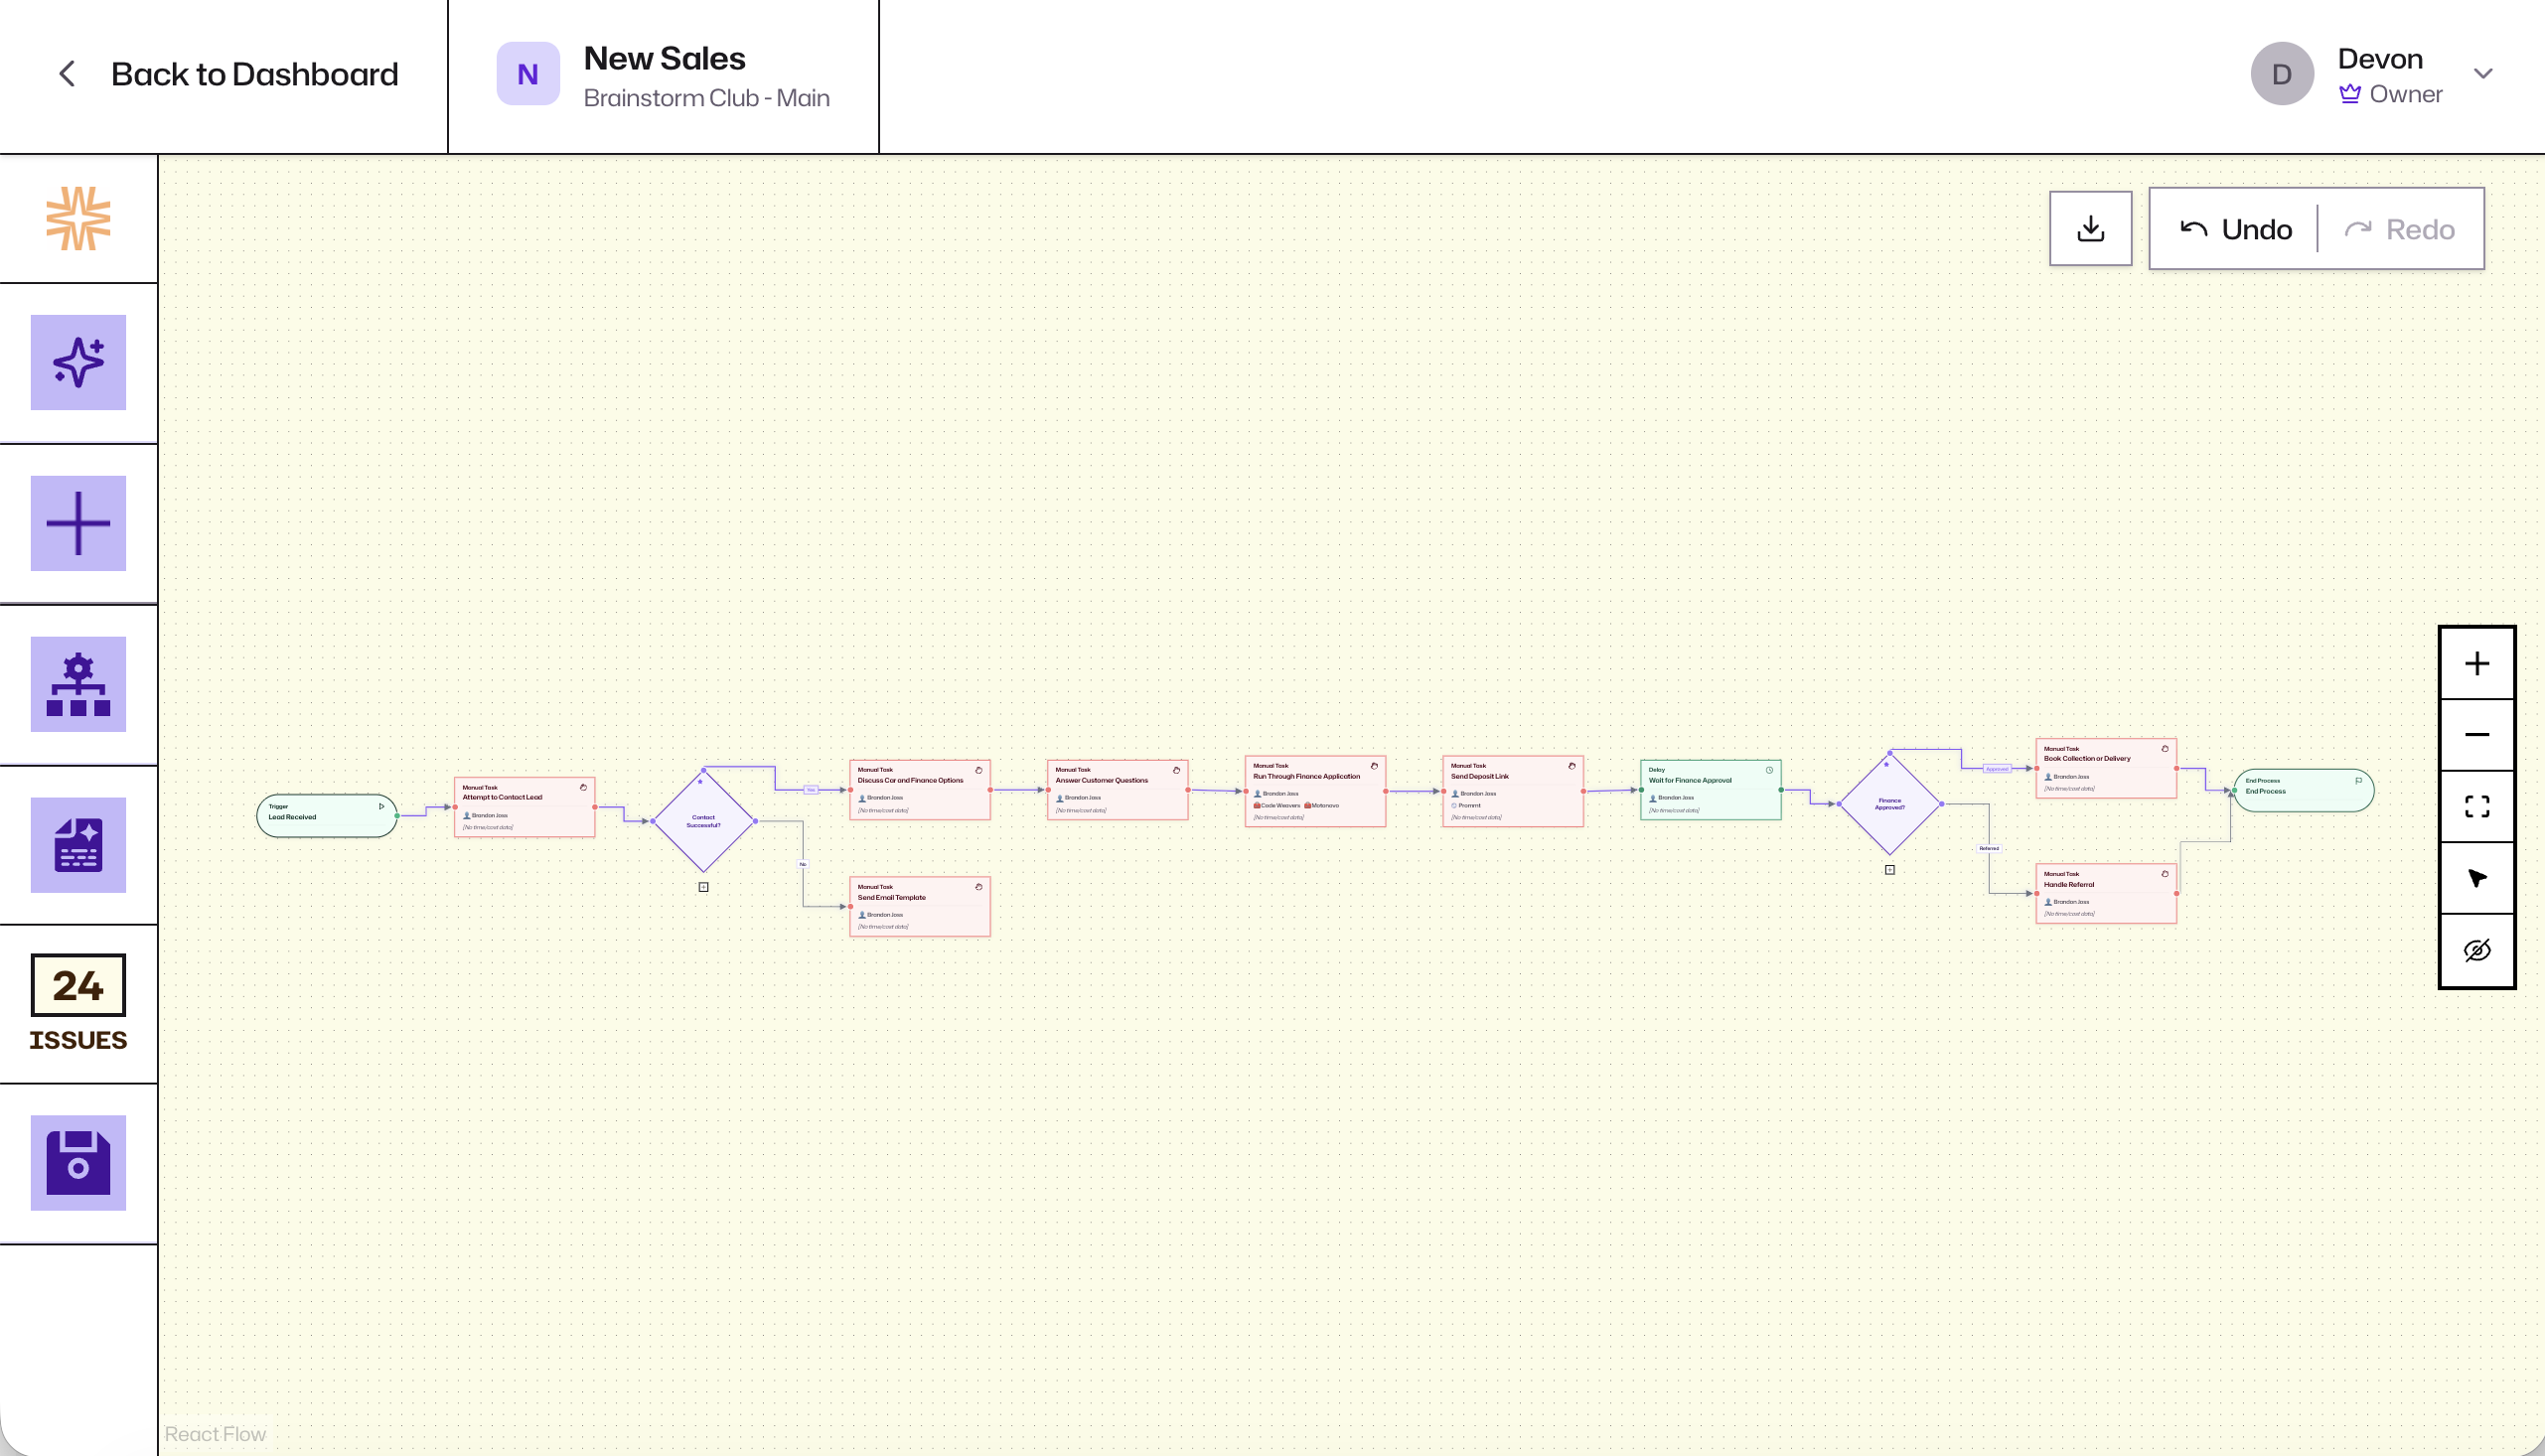This screenshot has width=2545, height=1456.
Task: Click the Approved edge label
Action: [x=1997, y=769]
